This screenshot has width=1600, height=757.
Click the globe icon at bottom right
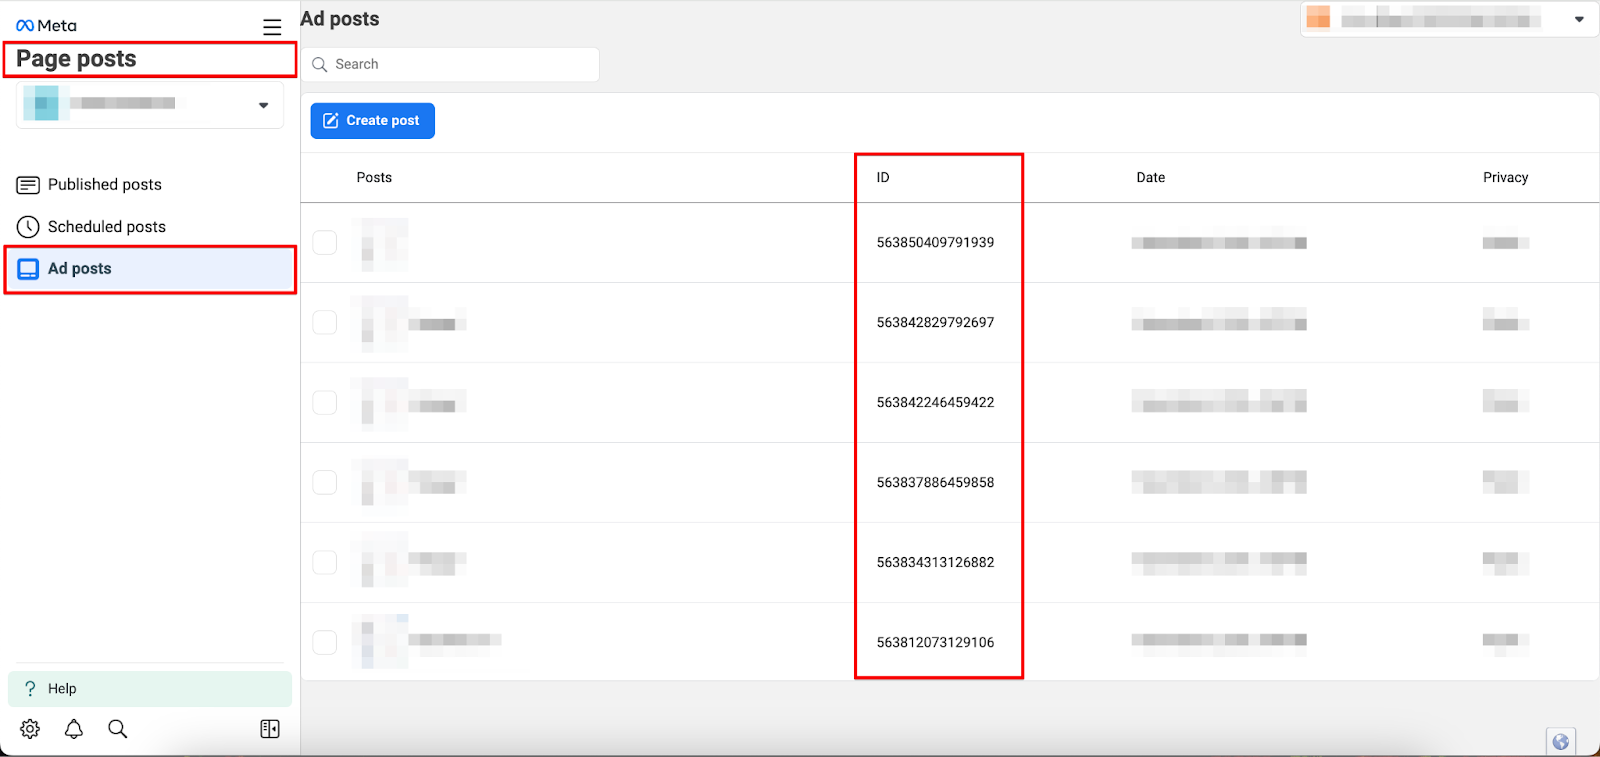(1560, 742)
